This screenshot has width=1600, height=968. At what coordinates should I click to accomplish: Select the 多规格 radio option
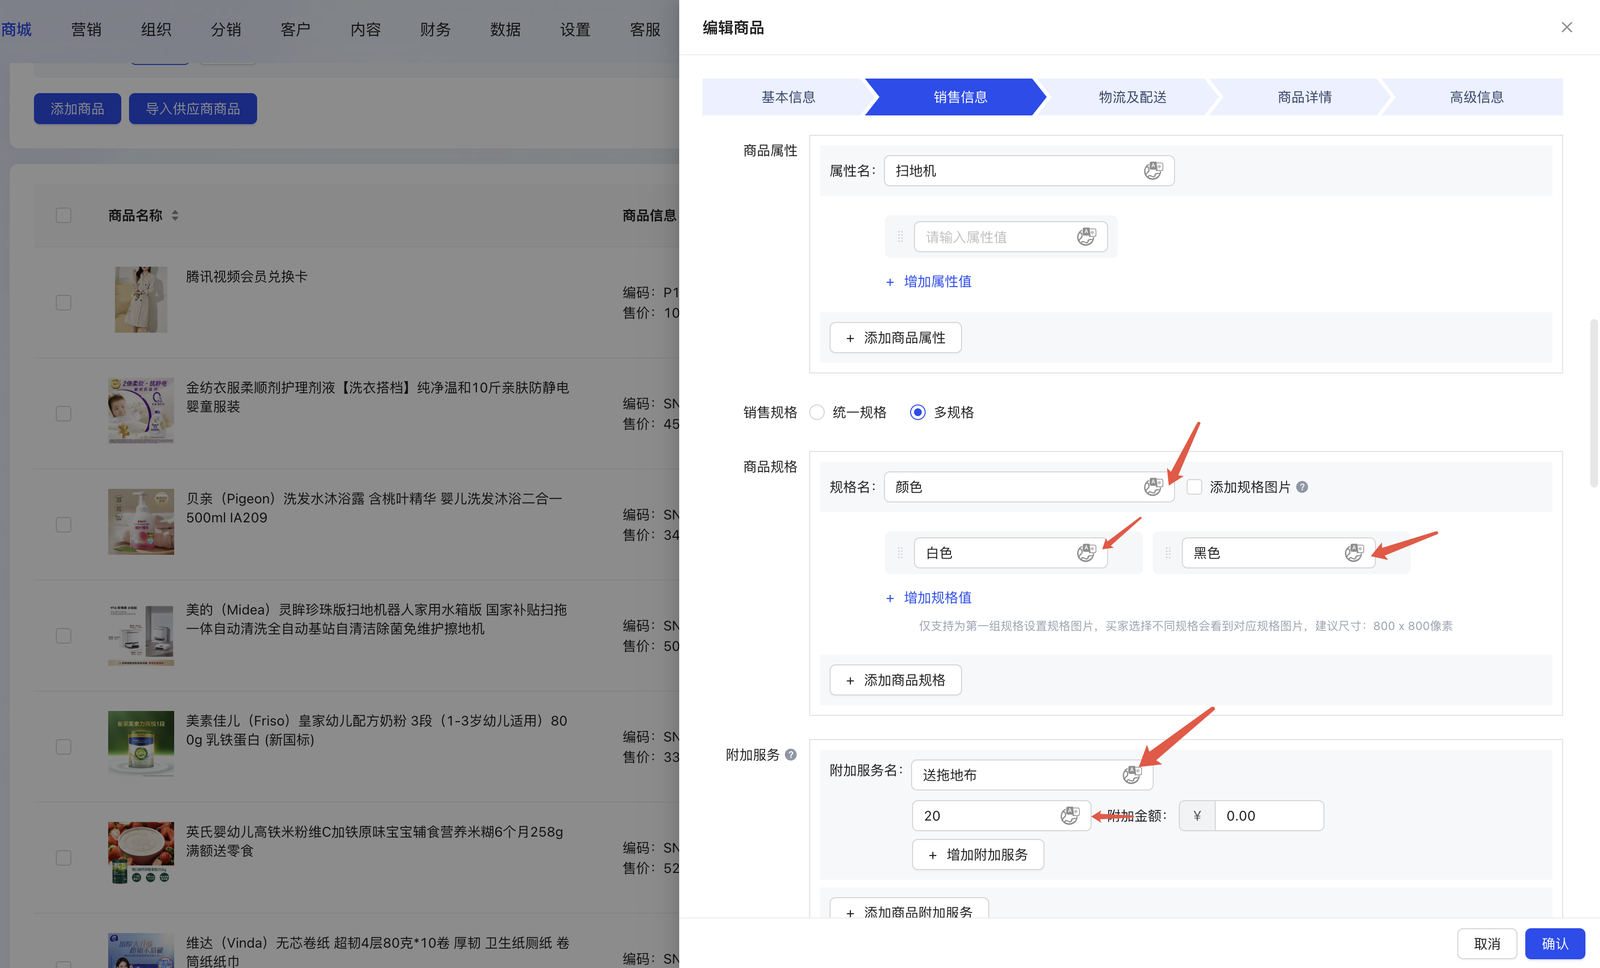(918, 412)
